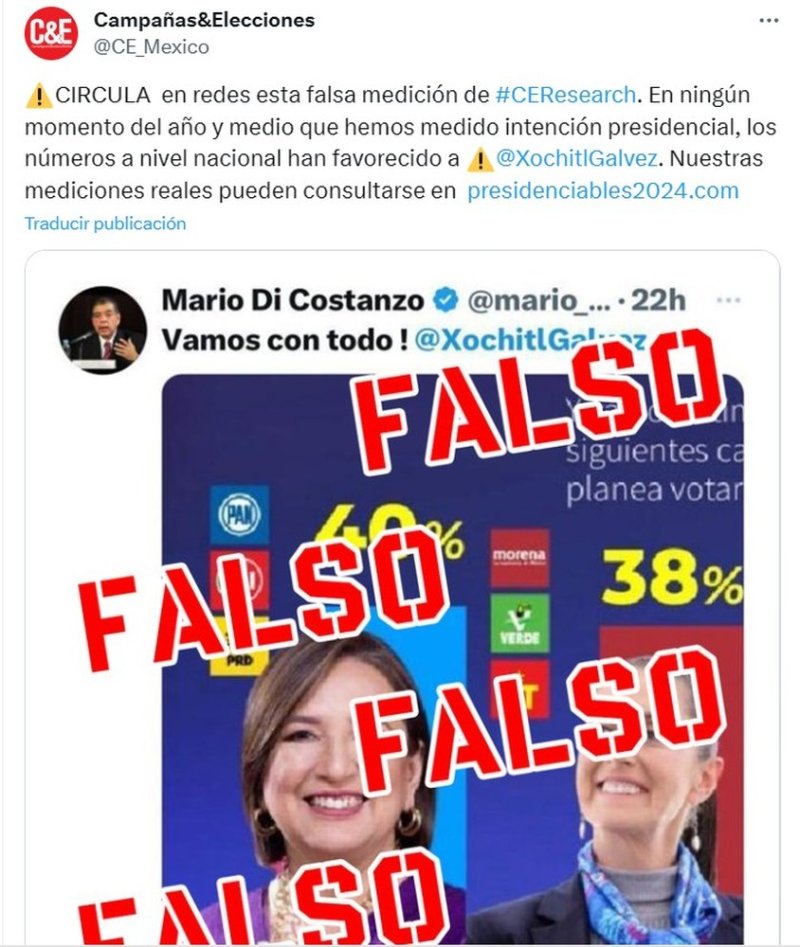Click the @mario_... handle in the quoted tweet
Screen dimensions: 800x947
click(x=539, y=301)
